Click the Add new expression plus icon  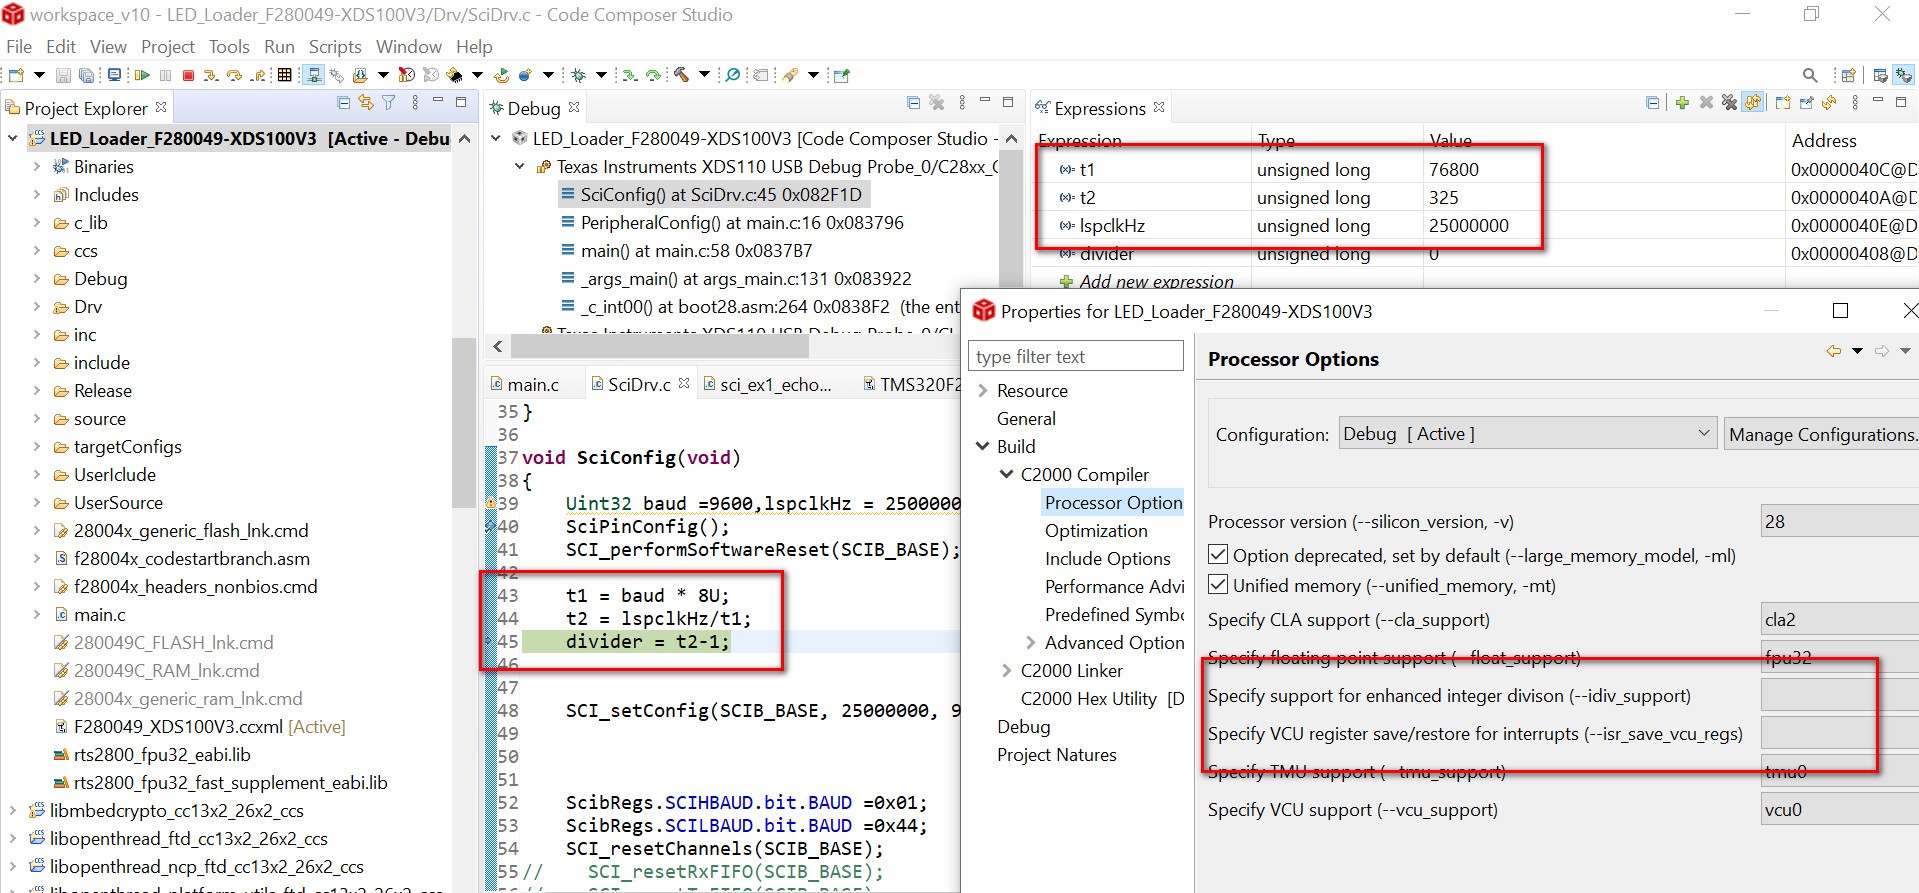point(1682,103)
